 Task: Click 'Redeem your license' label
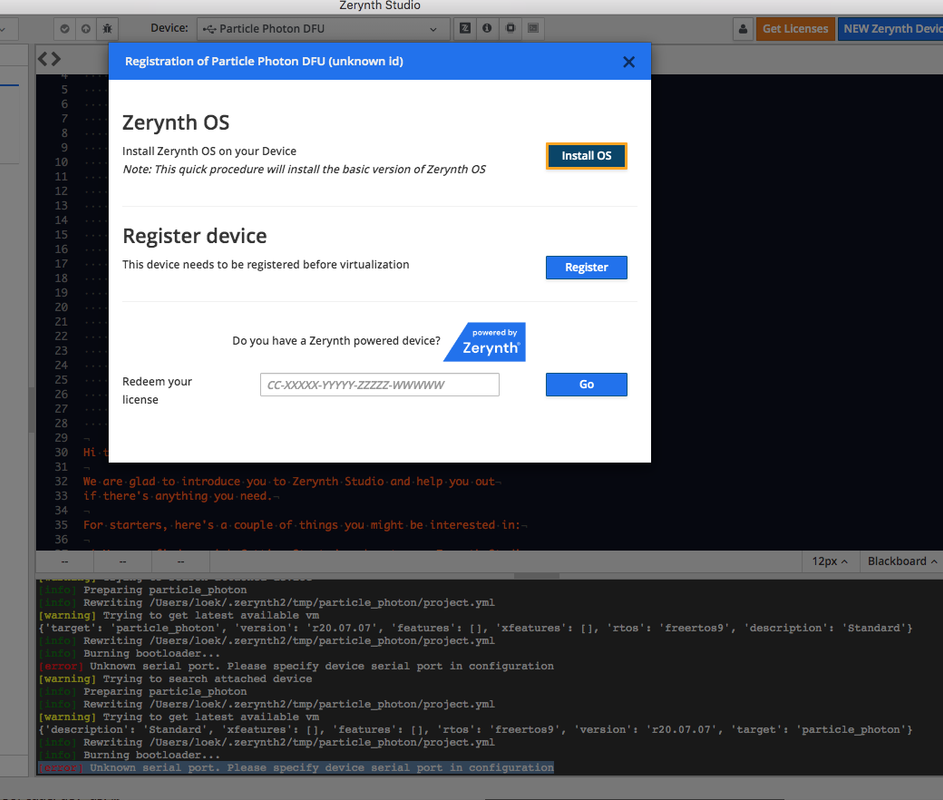[157, 390]
